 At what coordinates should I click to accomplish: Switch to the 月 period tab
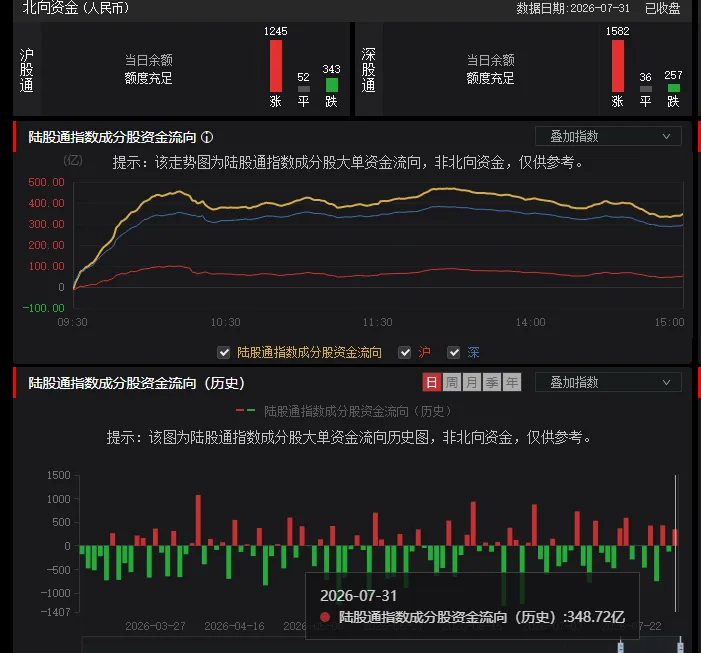[x=472, y=383]
